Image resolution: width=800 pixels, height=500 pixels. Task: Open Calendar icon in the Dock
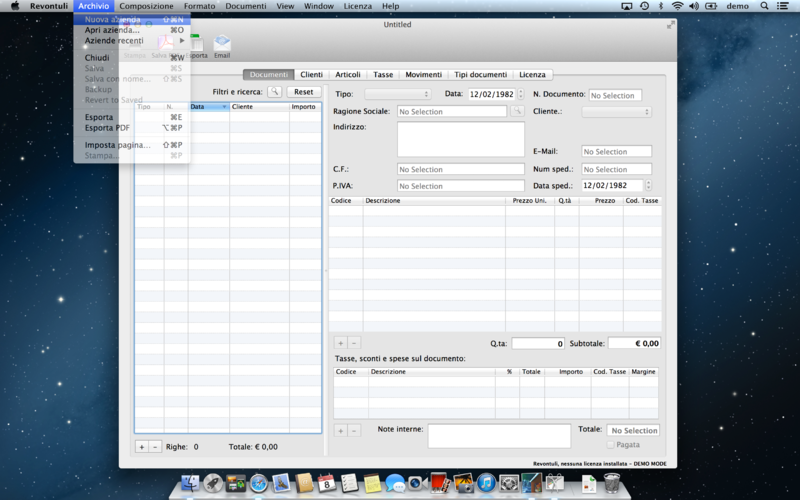tap(327, 482)
